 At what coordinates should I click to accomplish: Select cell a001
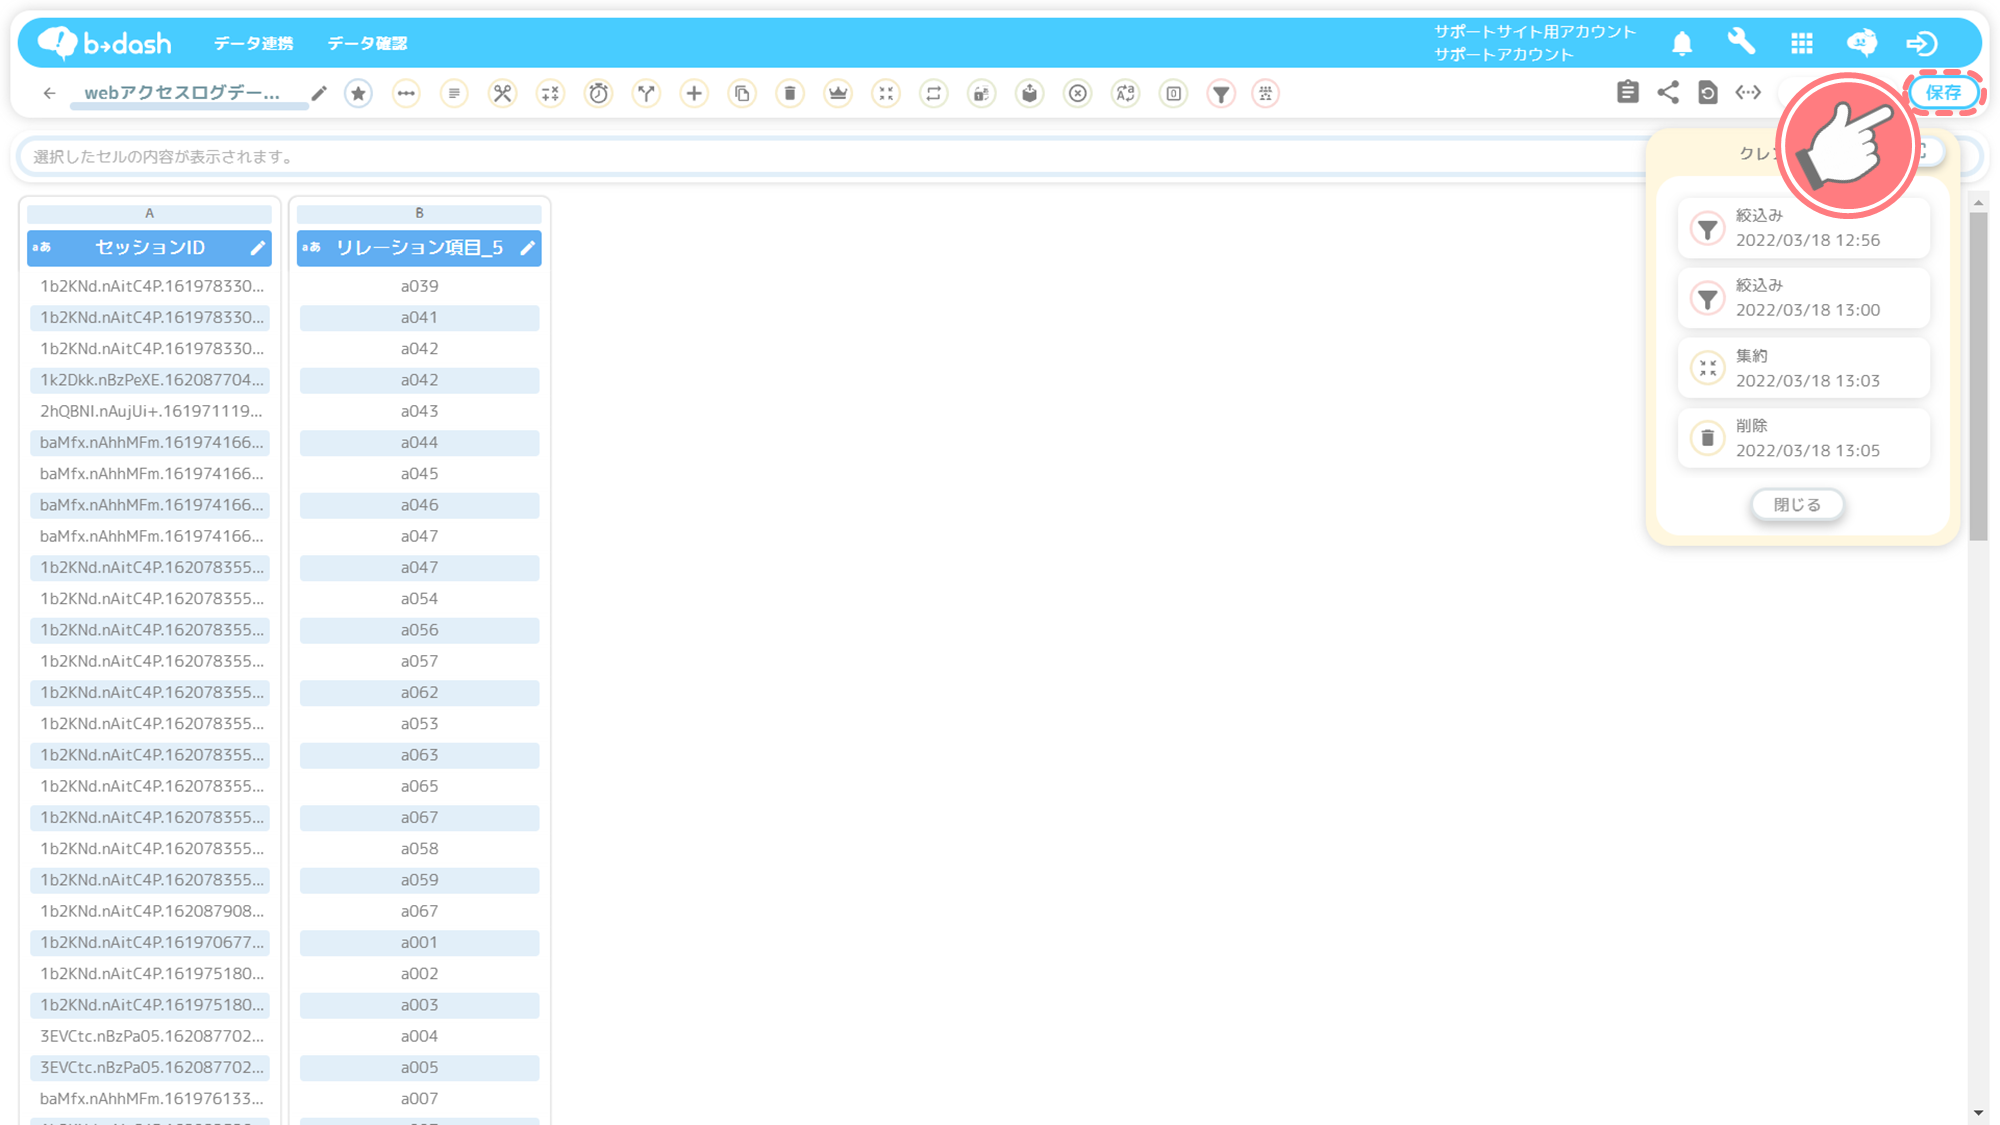pyautogui.click(x=419, y=942)
